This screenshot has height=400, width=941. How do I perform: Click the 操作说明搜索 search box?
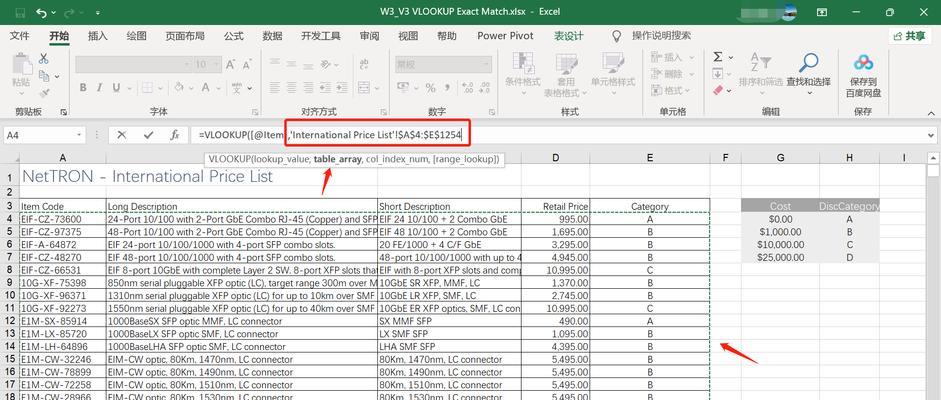[661, 36]
